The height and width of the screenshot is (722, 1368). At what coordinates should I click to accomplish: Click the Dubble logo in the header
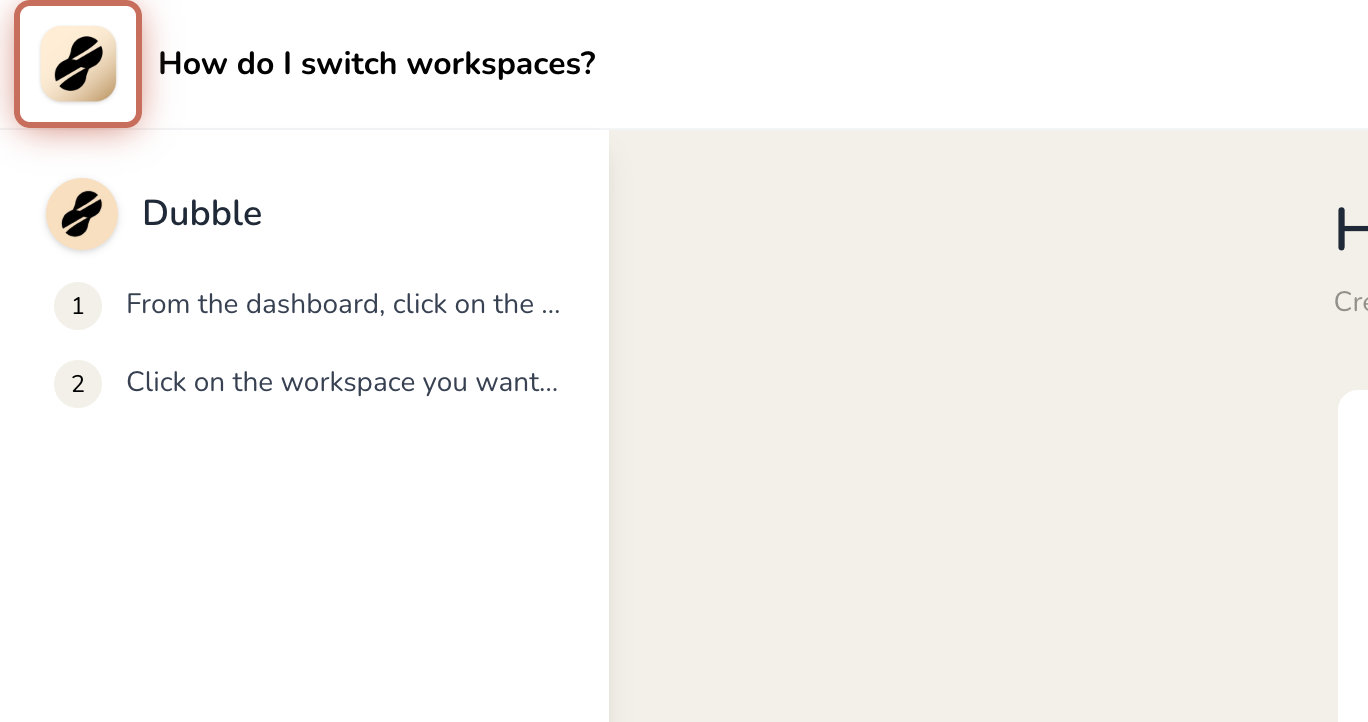[x=78, y=64]
